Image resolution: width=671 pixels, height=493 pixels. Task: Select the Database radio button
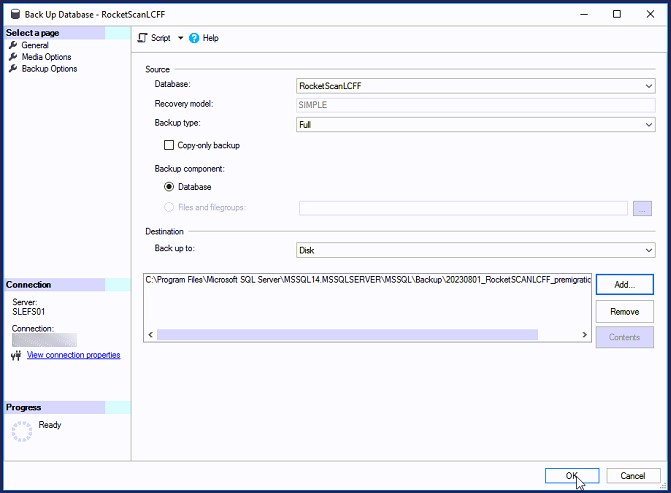pos(169,187)
